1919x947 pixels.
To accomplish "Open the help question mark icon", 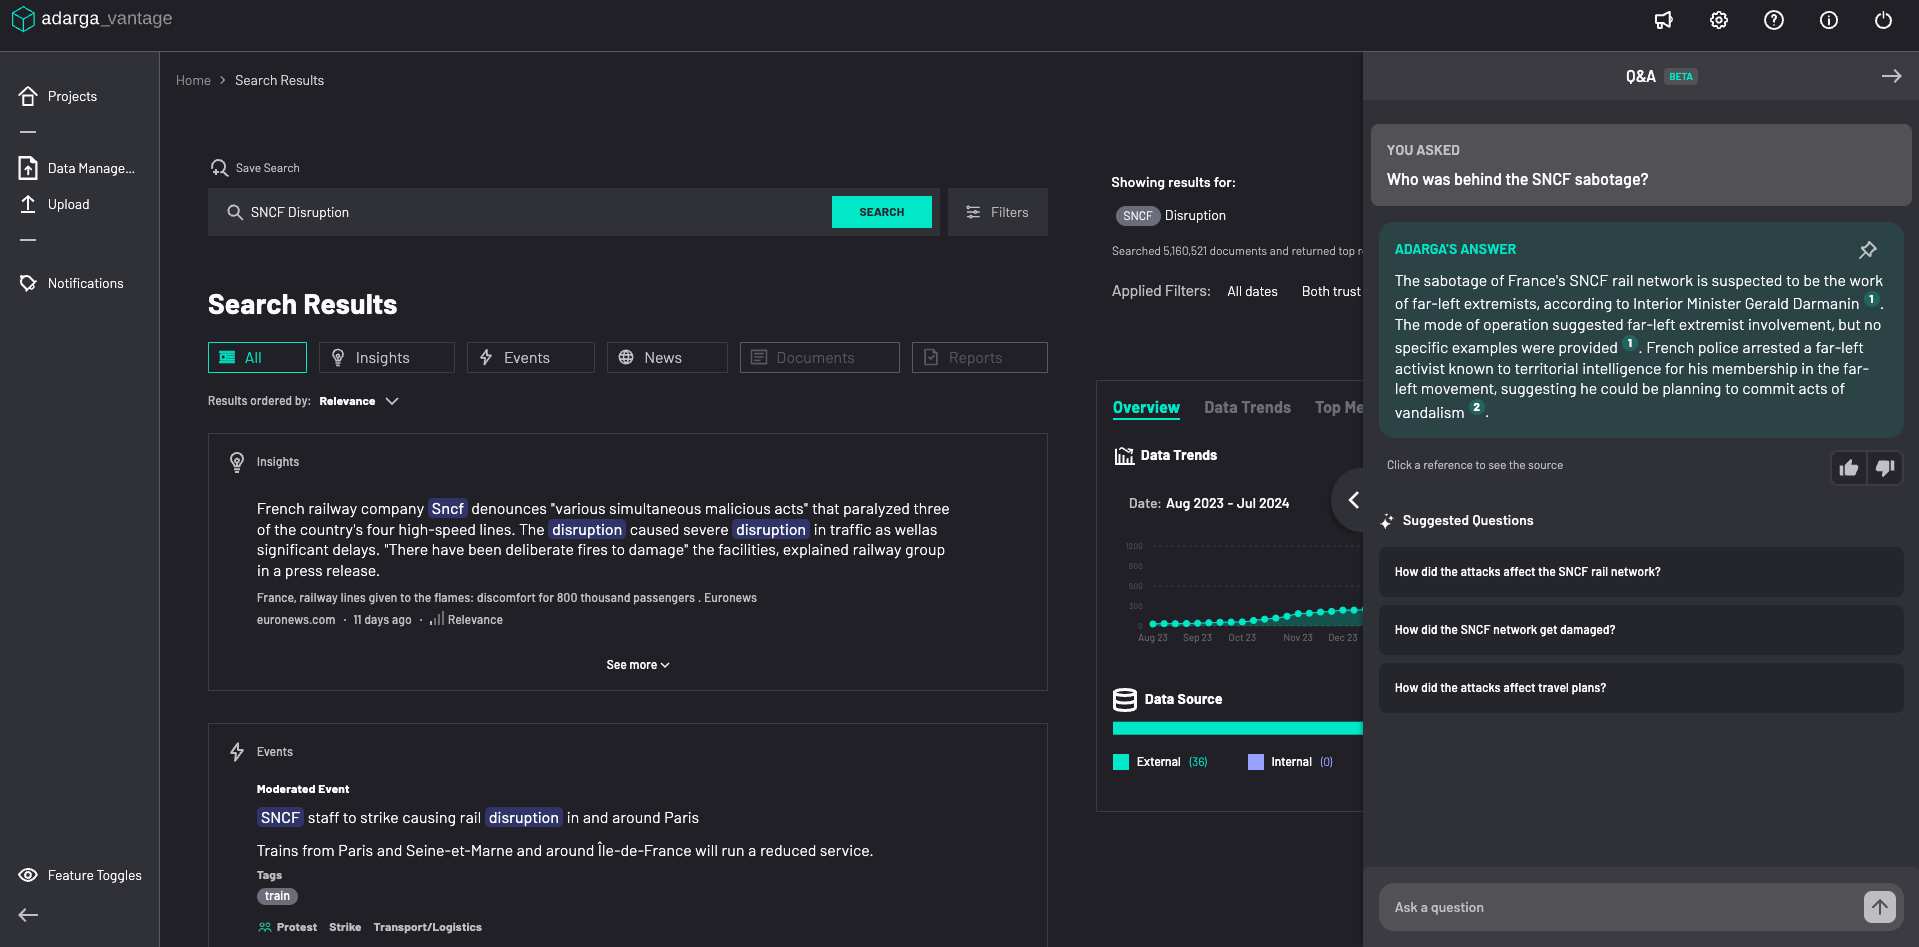I will [x=1774, y=20].
